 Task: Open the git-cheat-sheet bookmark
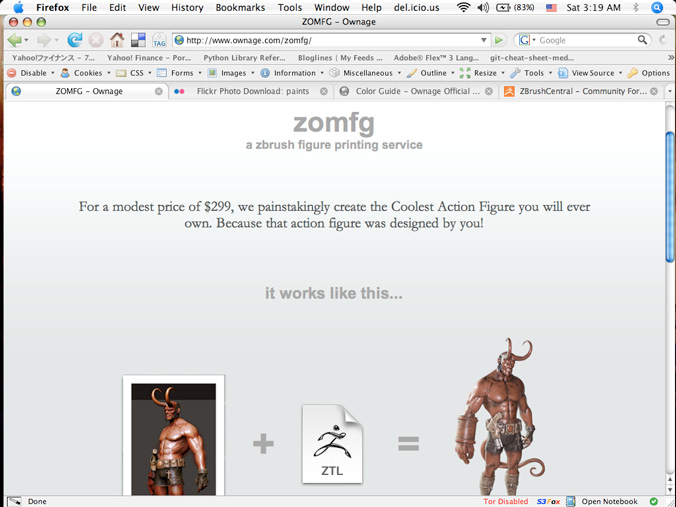pos(532,57)
